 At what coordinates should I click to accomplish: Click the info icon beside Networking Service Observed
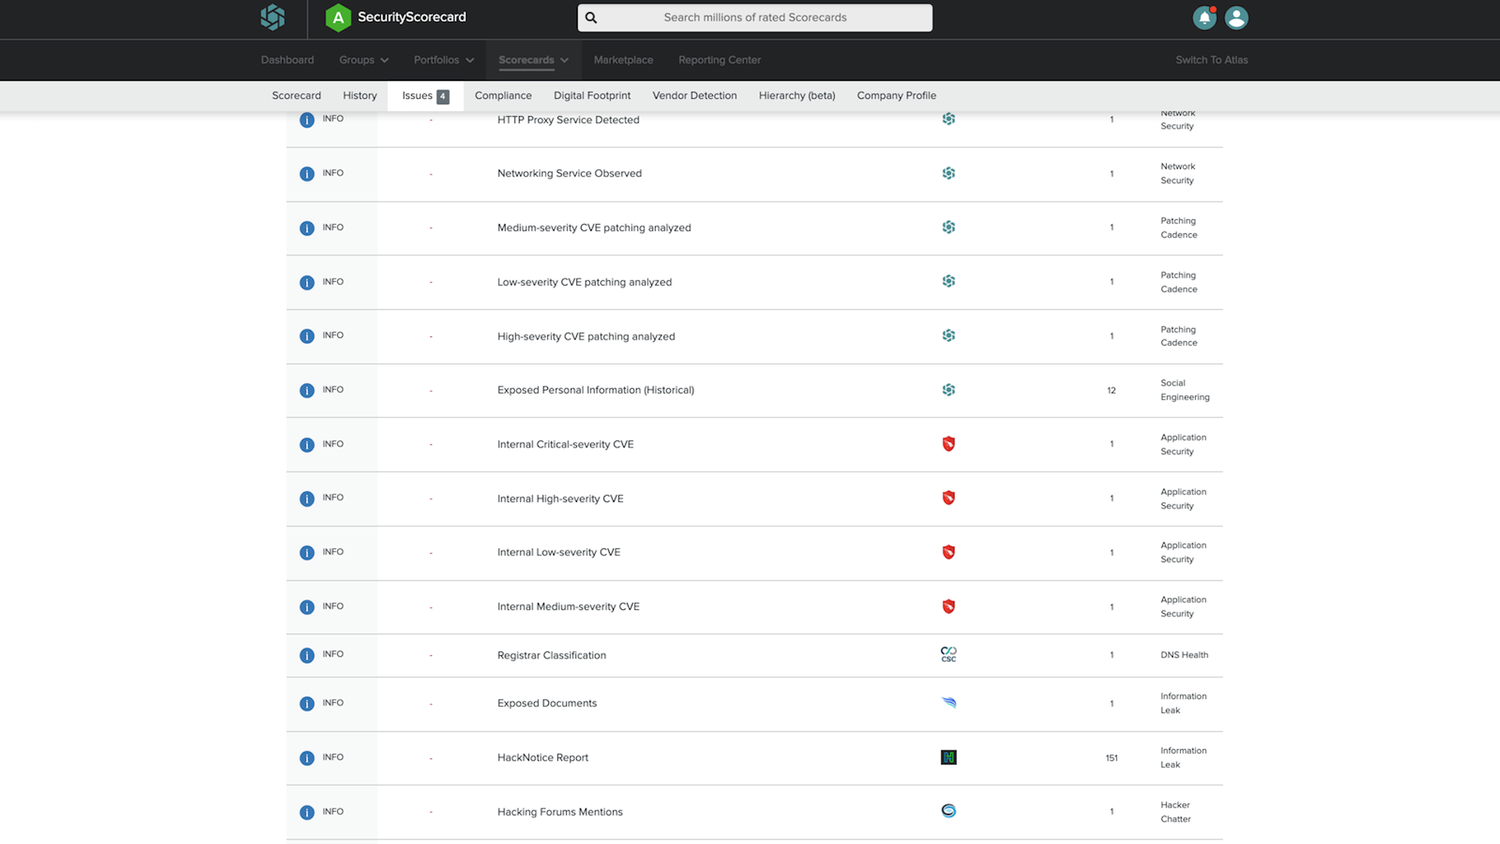(307, 174)
